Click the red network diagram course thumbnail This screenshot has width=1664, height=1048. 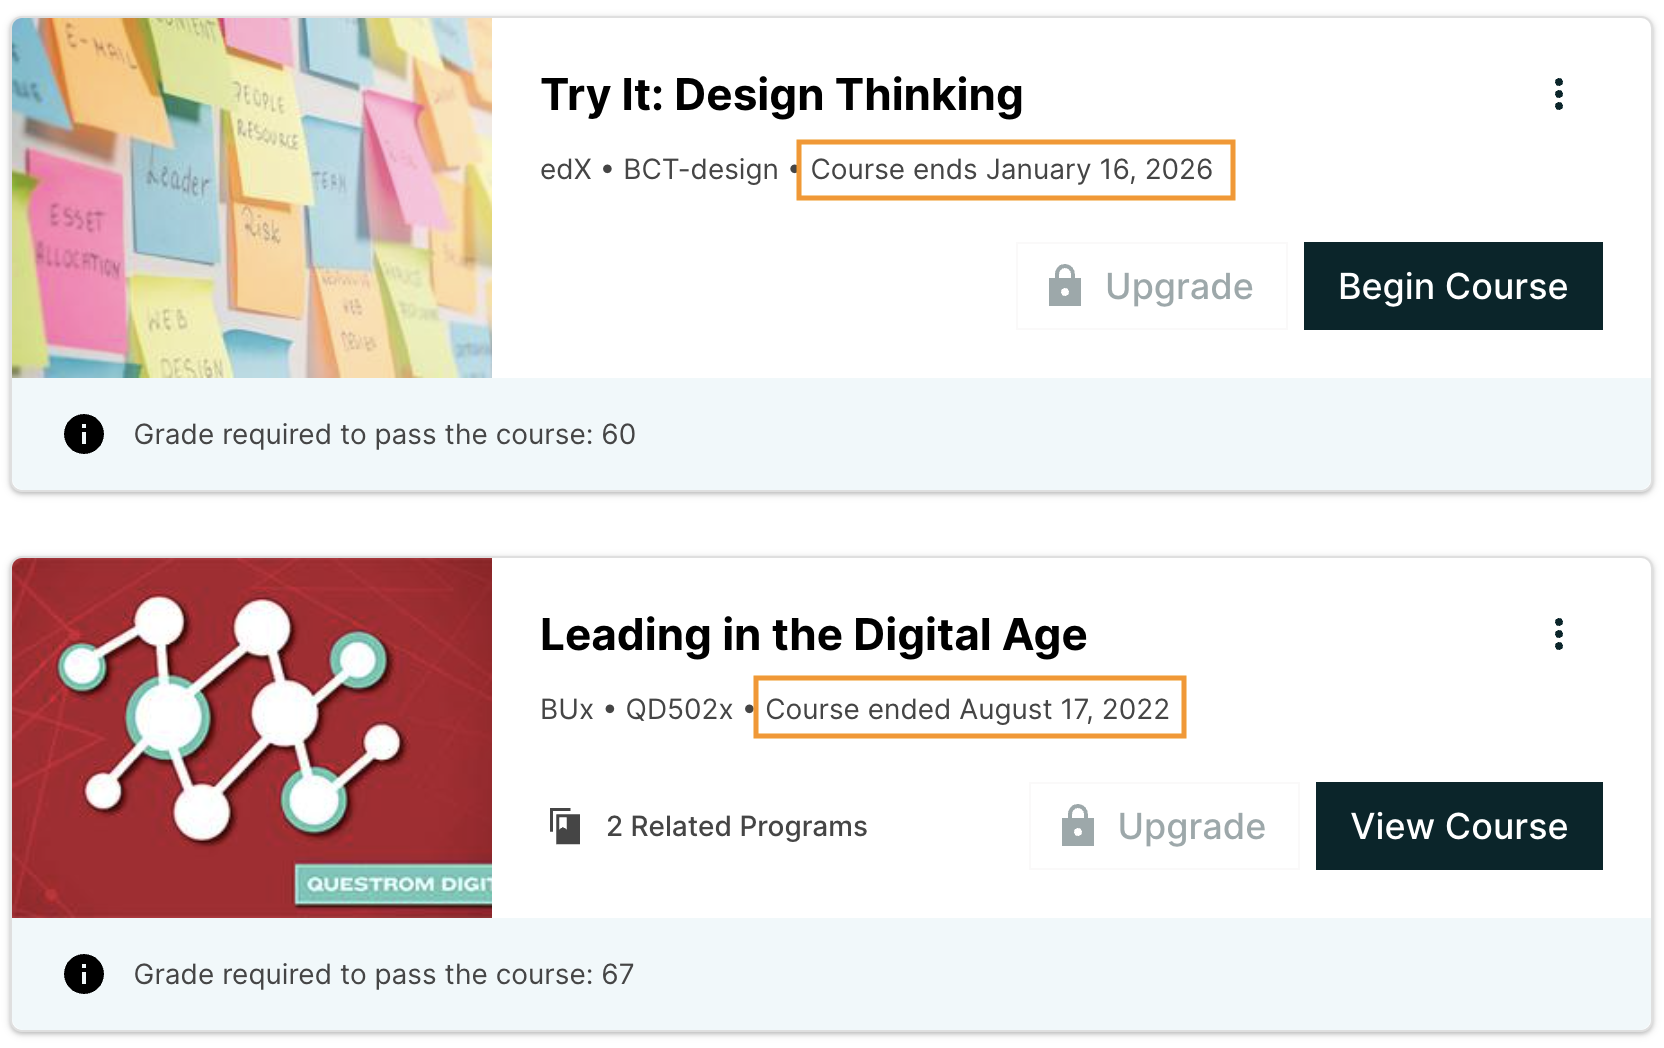[252, 738]
